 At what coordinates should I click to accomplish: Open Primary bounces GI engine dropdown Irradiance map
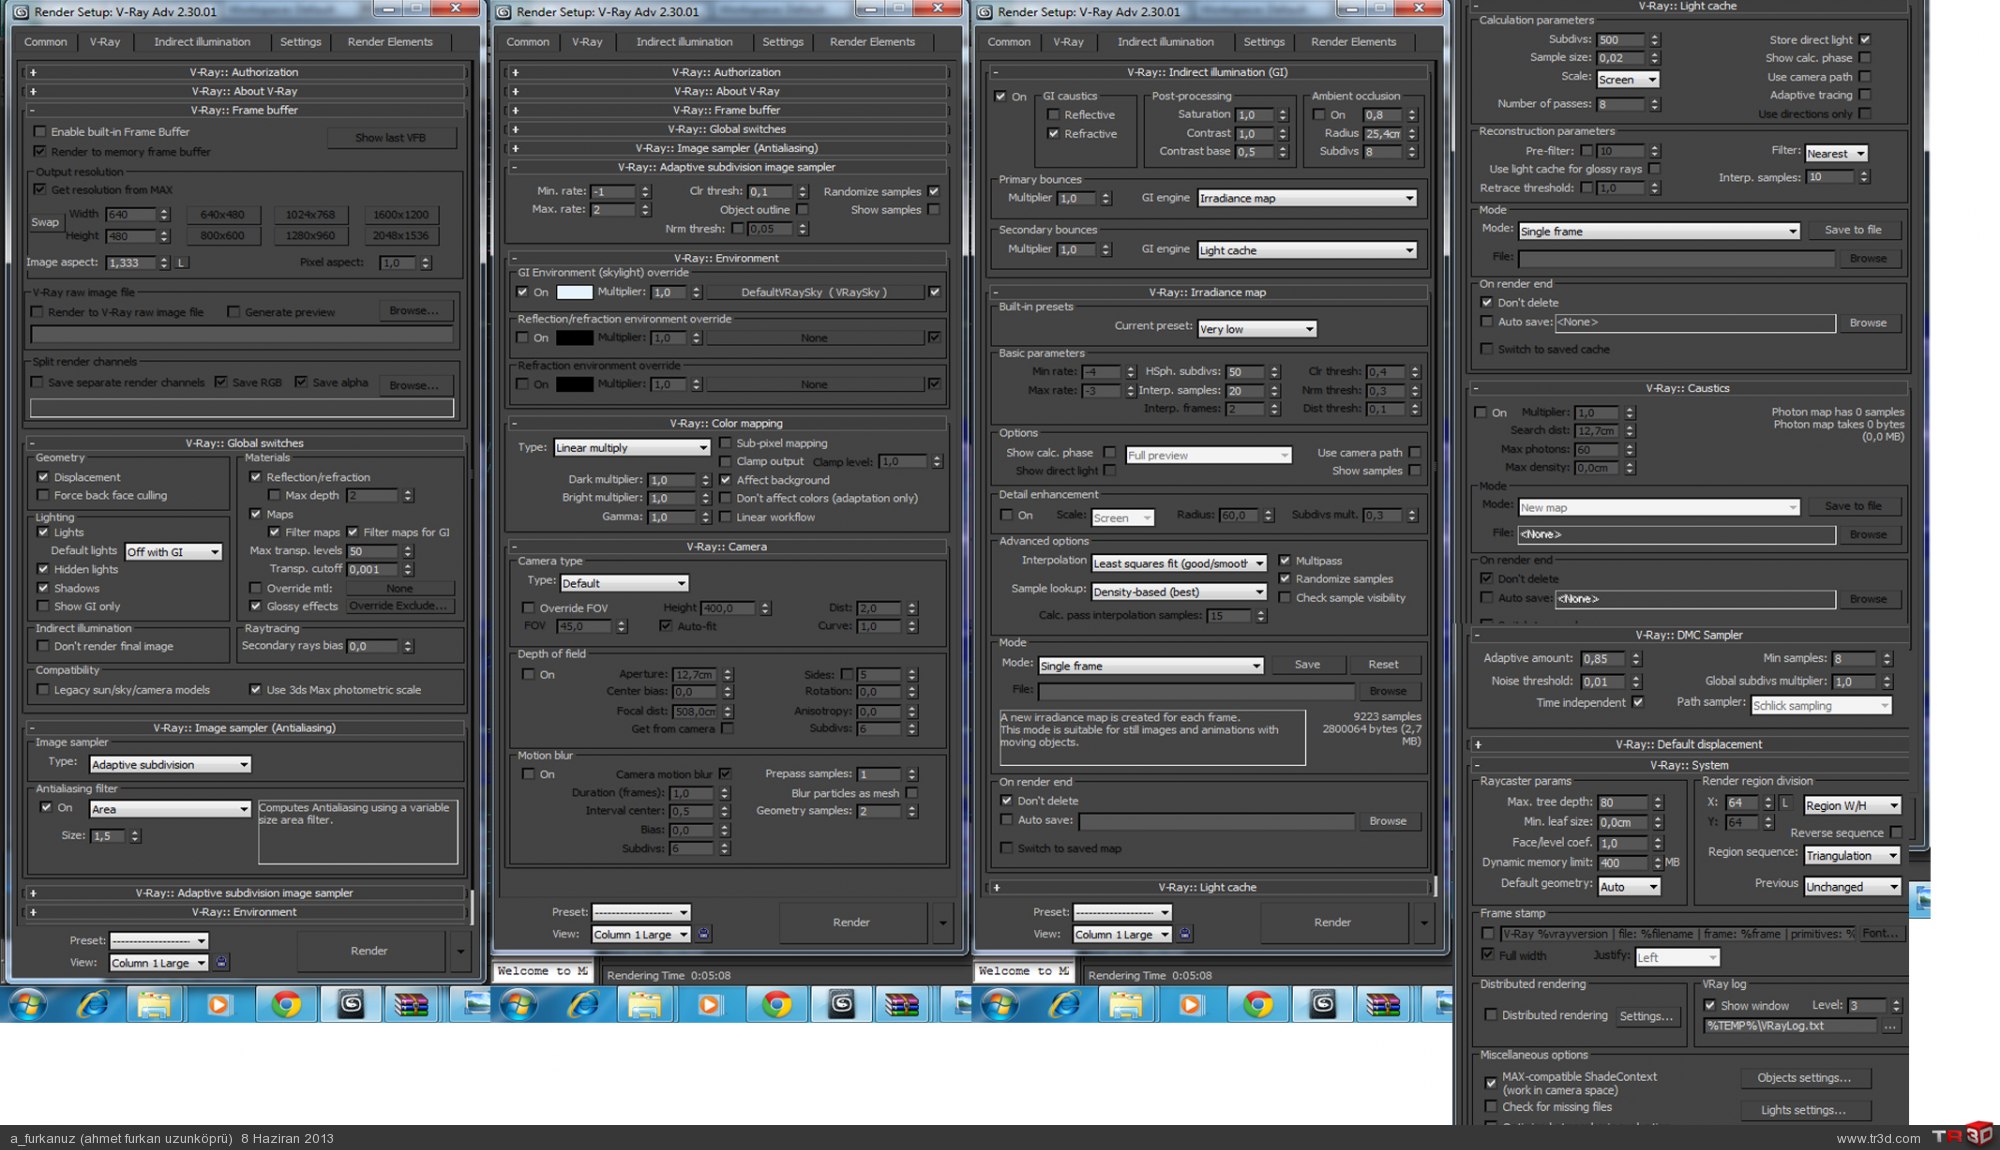tap(1307, 198)
